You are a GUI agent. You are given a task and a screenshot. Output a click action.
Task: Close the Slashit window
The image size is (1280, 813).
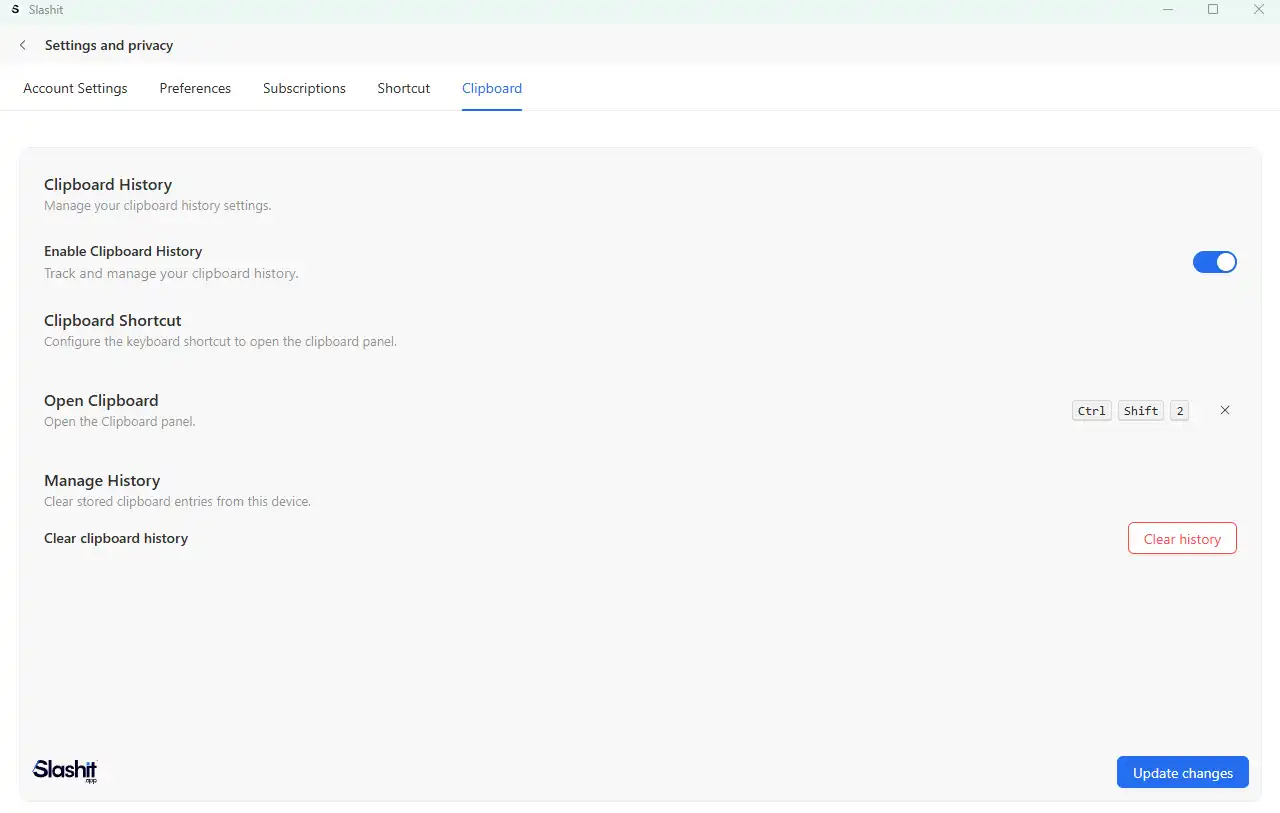pos(1258,9)
